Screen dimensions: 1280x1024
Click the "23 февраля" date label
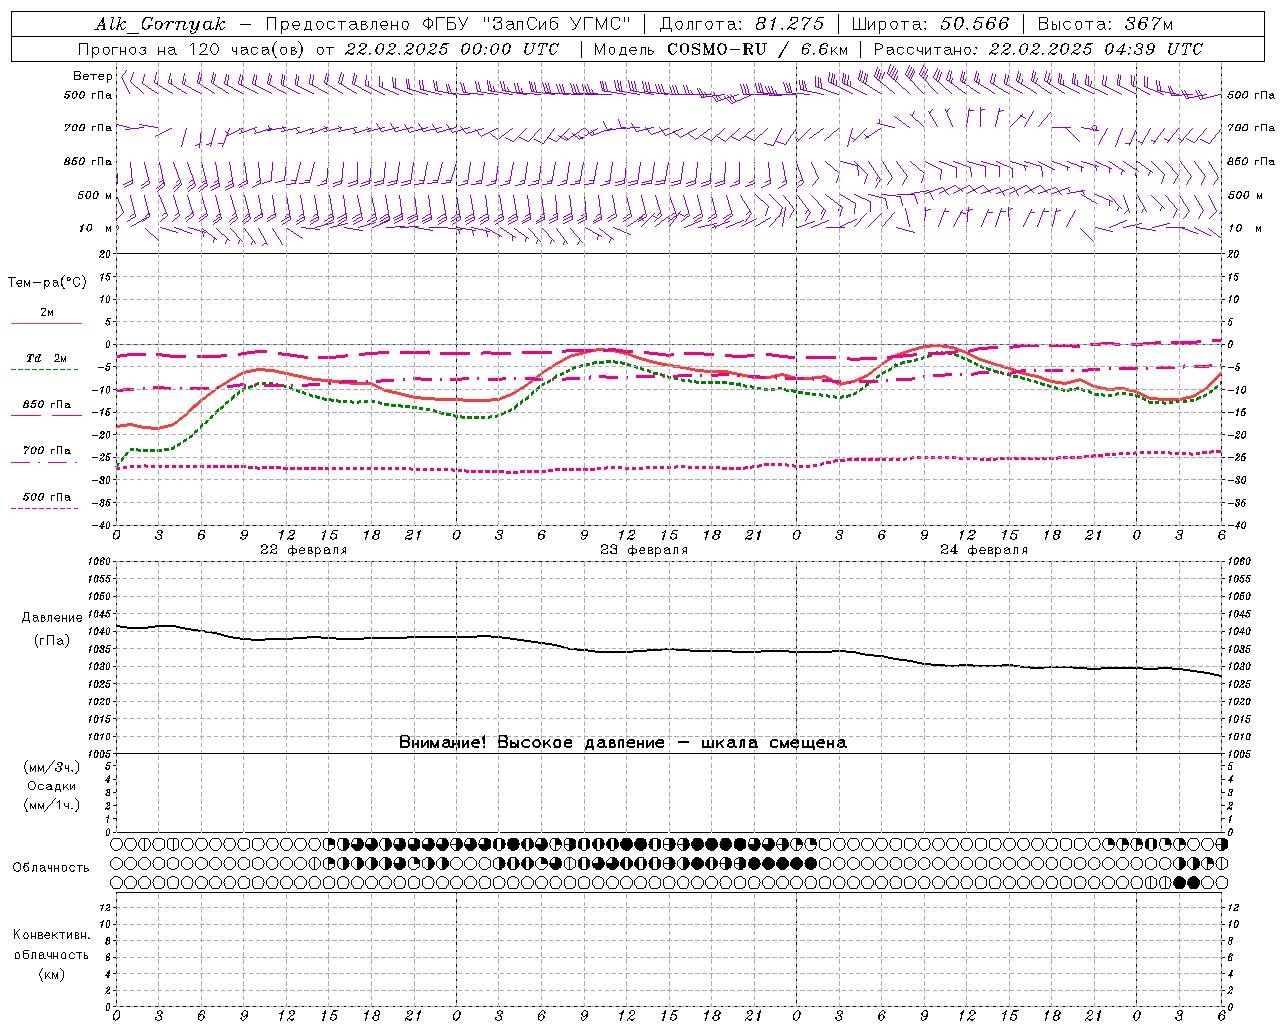pos(644,550)
